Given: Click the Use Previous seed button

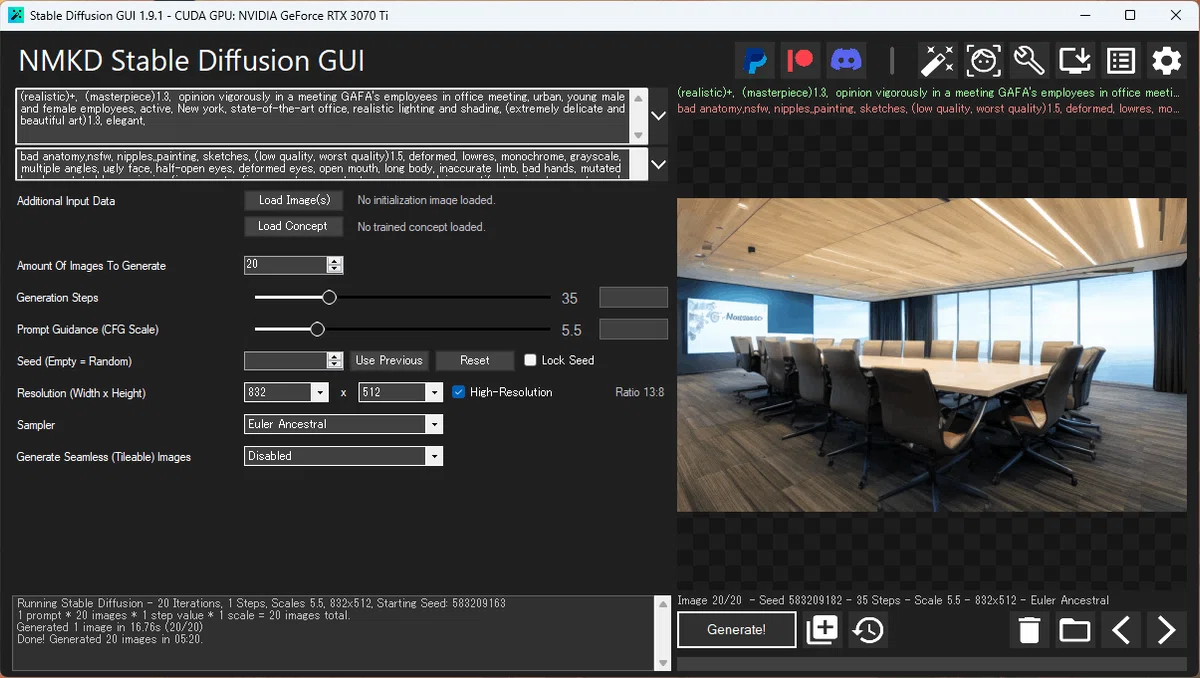Looking at the screenshot, I should pos(389,360).
